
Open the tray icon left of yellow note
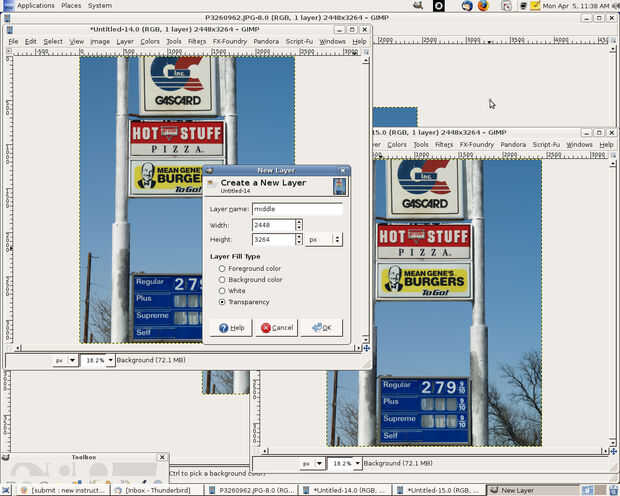click(524, 6)
